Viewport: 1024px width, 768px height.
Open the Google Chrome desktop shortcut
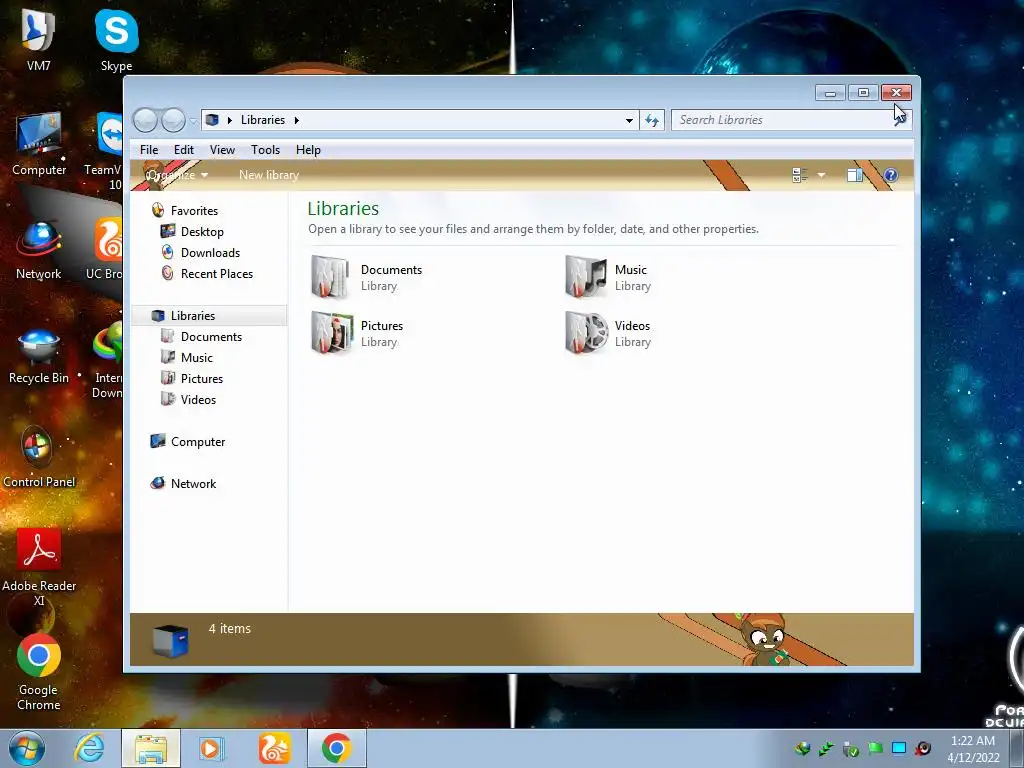pos(39,673)
